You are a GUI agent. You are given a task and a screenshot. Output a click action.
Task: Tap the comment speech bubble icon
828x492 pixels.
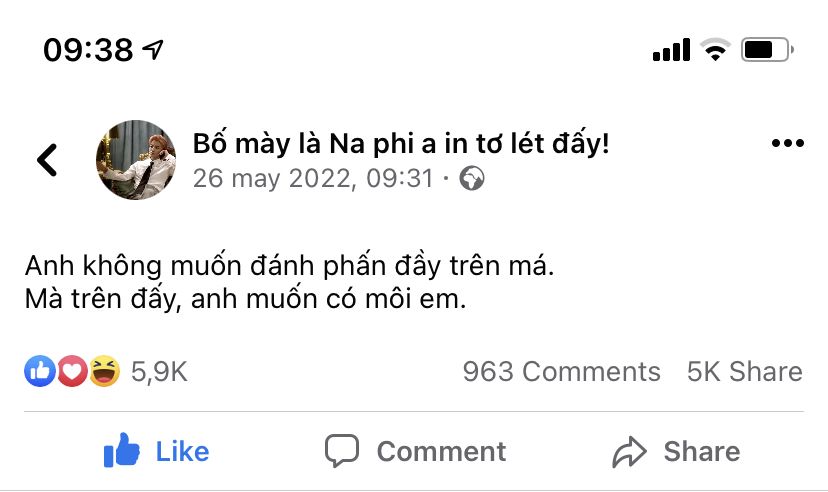click(x=342, y=451)
